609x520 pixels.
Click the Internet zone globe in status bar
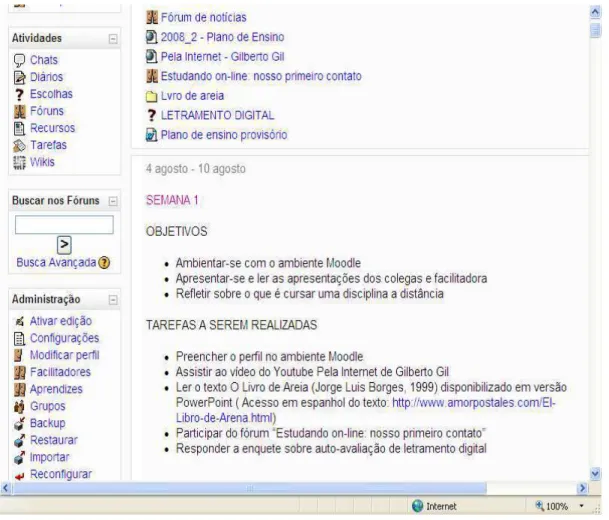tap(417, 506)
